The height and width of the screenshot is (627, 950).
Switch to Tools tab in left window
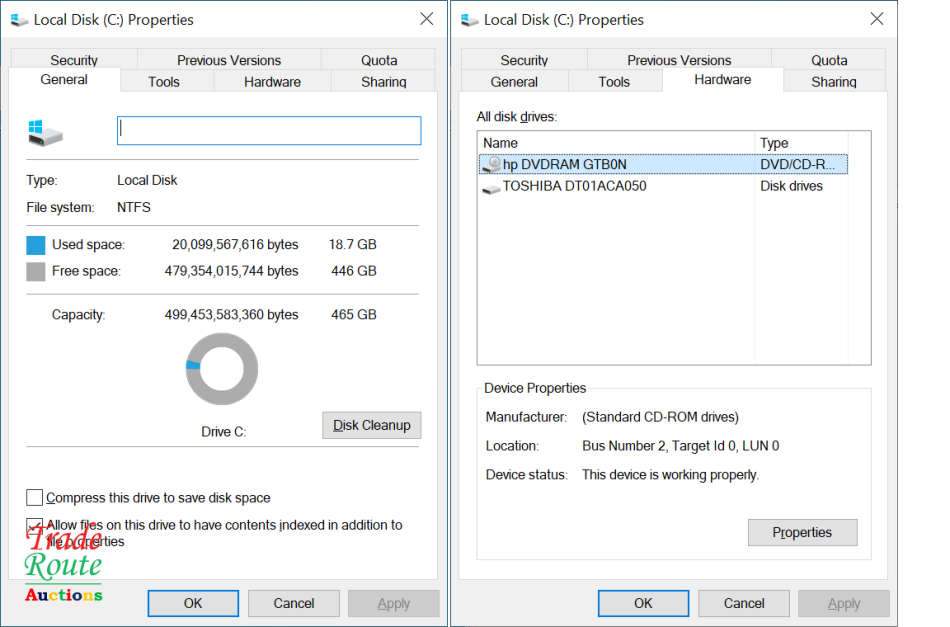164,82
